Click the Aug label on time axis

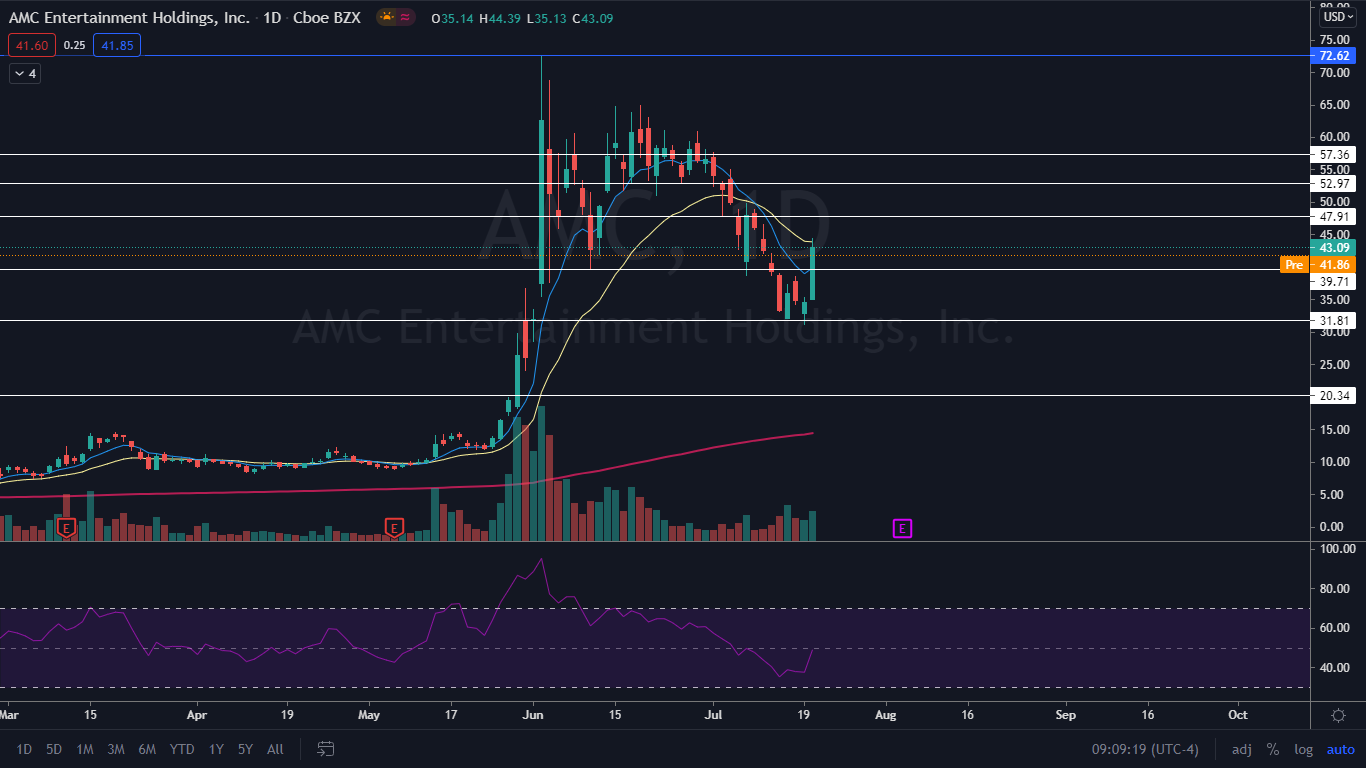(885, 715)
